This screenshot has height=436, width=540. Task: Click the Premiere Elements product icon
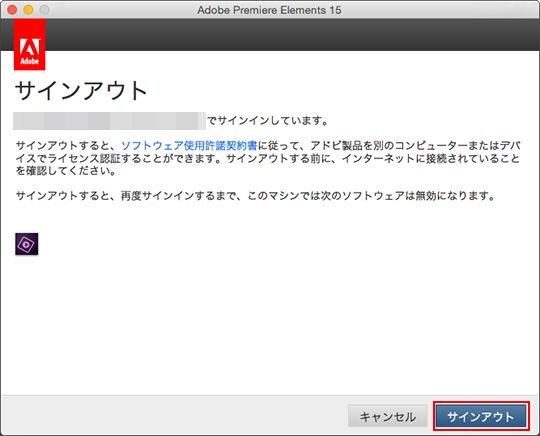[x=27, y=244]
